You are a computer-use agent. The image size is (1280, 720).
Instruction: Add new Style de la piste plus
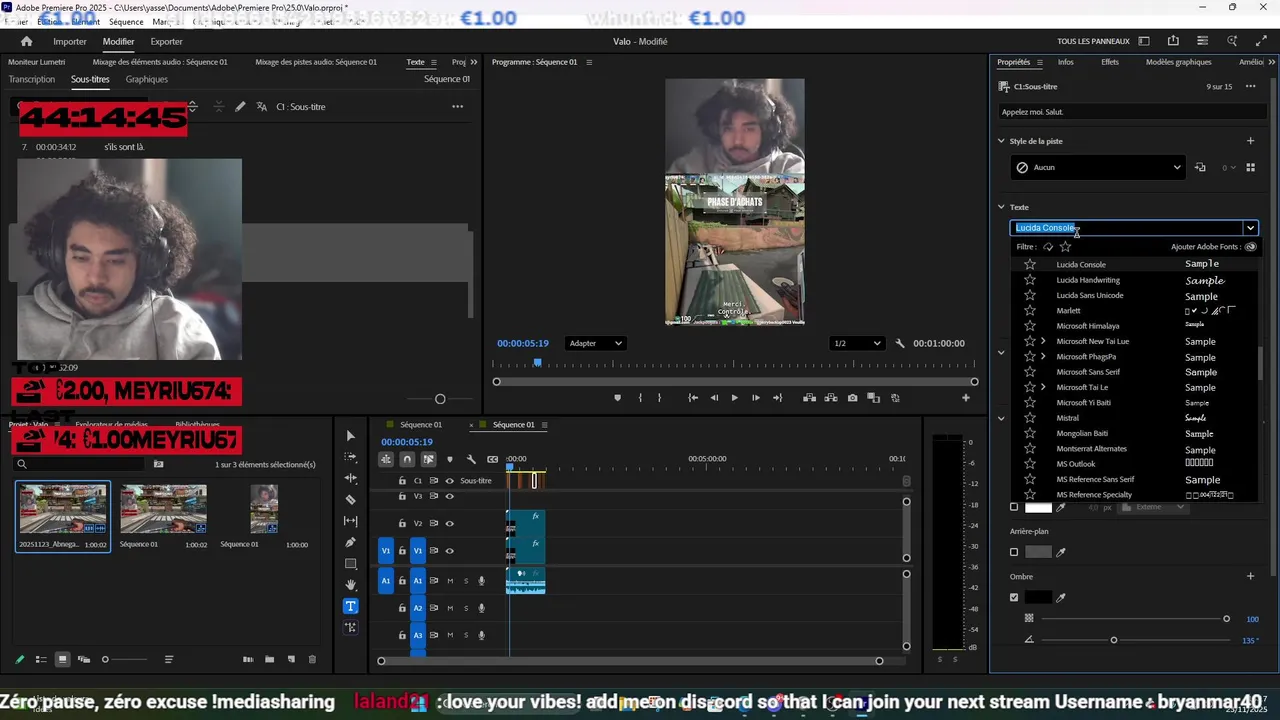1250,141
